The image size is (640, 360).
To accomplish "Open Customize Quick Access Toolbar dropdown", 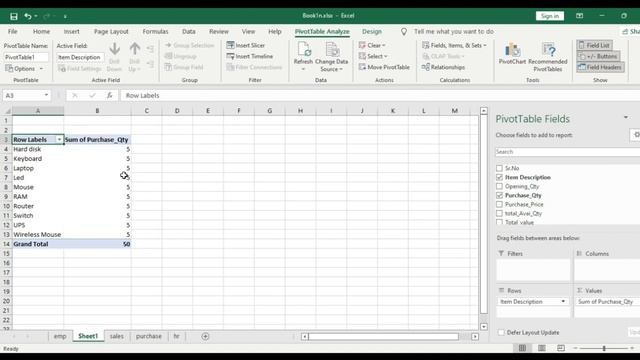I will pyautogui.click(x=65, y=17).
